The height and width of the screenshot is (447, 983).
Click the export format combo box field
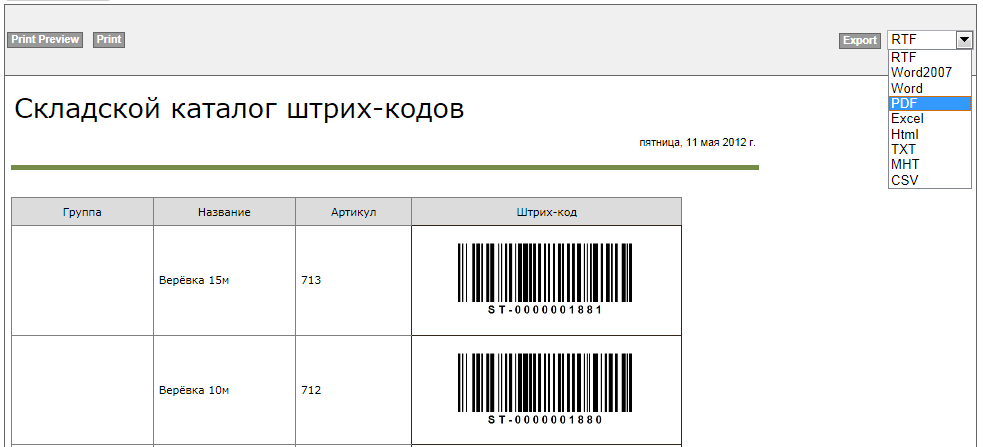click(921, 40)
